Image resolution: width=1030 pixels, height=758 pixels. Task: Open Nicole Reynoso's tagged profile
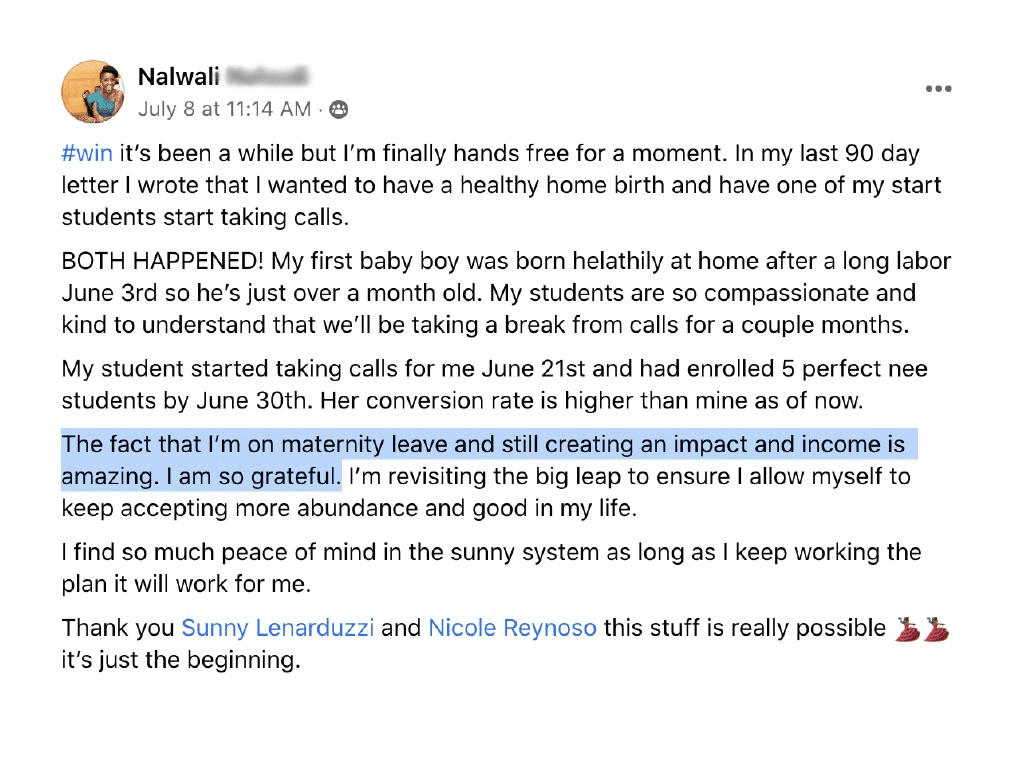(x=512, y=629)
